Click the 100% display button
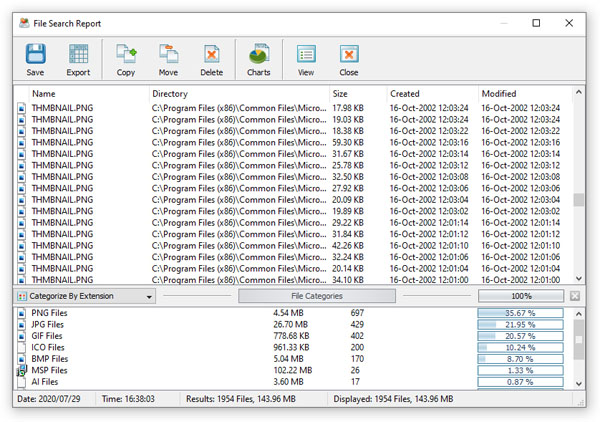Screen dimensions: 600x422 point(521,296)
